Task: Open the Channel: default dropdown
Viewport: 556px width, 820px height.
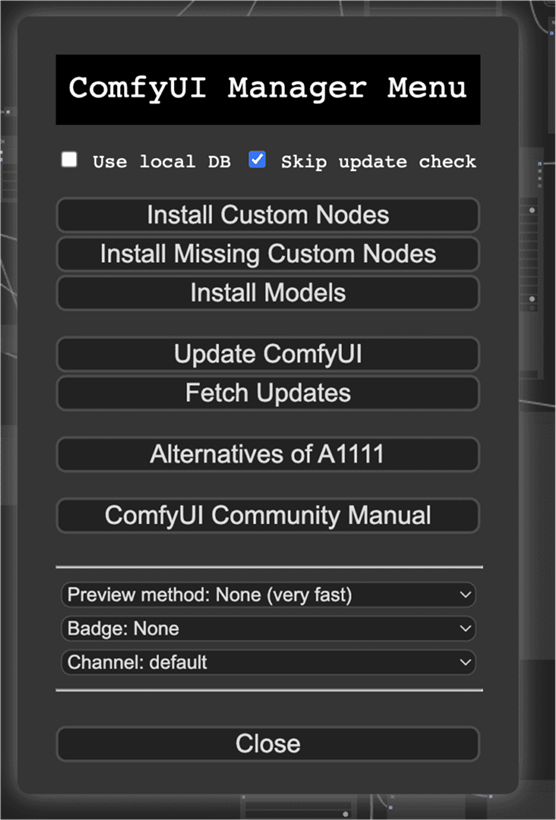Action: [x=268, y=662]
